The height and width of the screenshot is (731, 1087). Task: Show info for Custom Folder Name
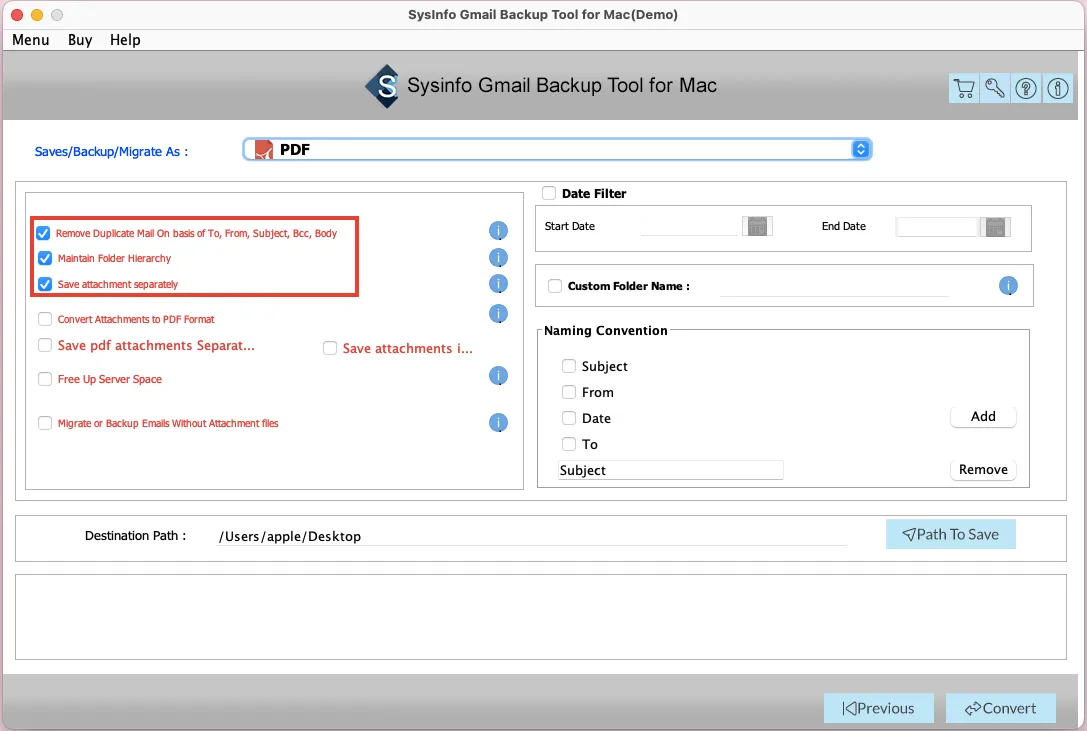point(1008,285)
